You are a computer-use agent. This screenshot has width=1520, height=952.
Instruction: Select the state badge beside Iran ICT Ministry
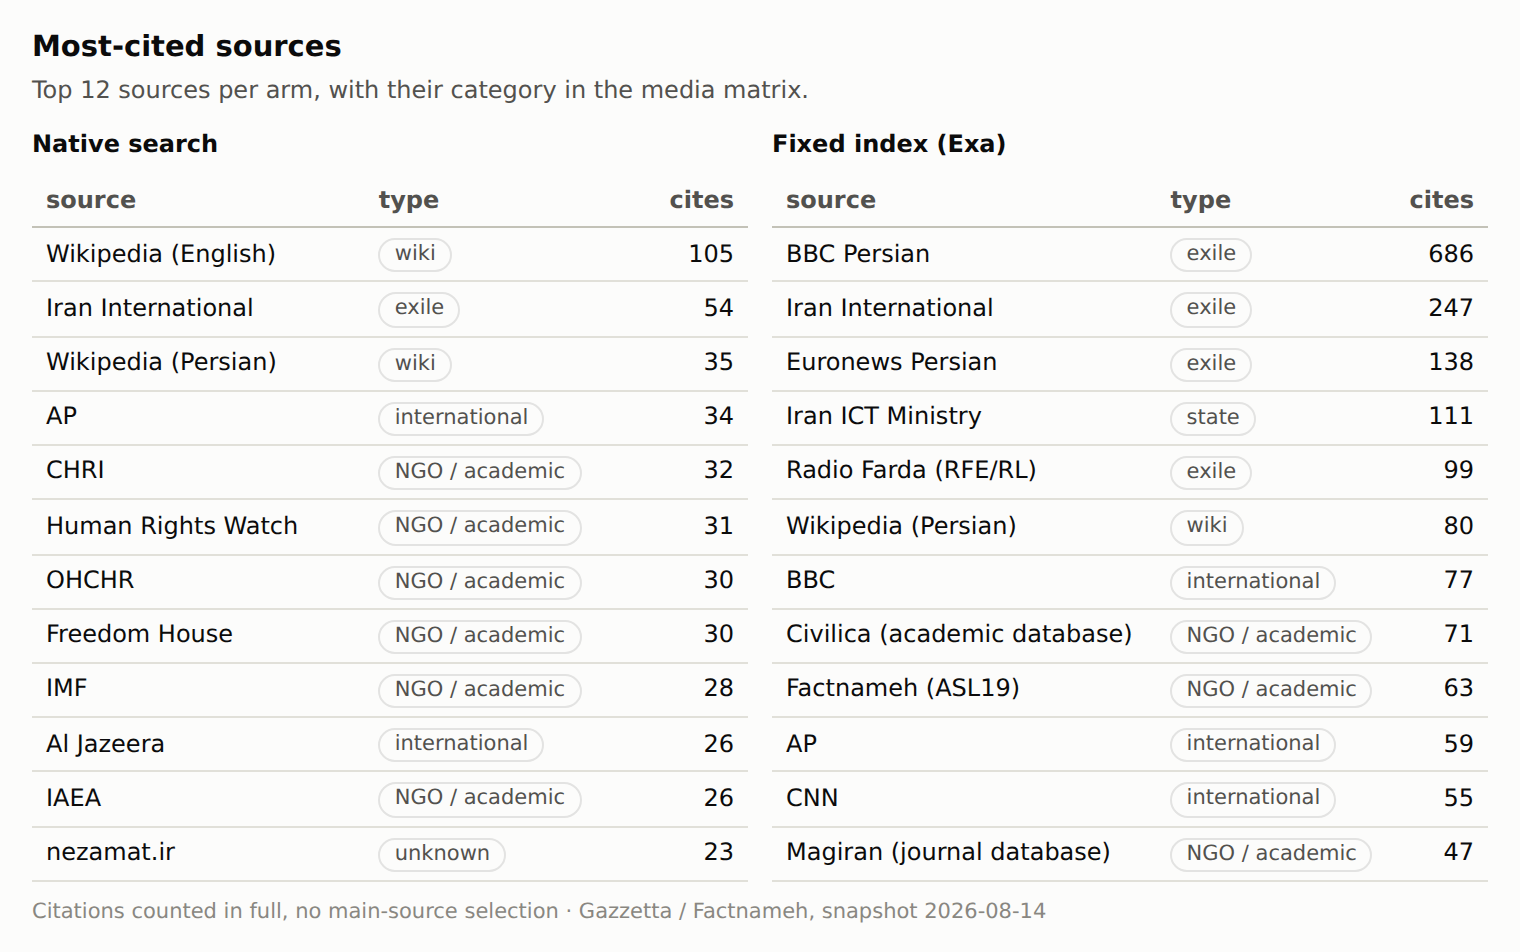(1213, 418)
